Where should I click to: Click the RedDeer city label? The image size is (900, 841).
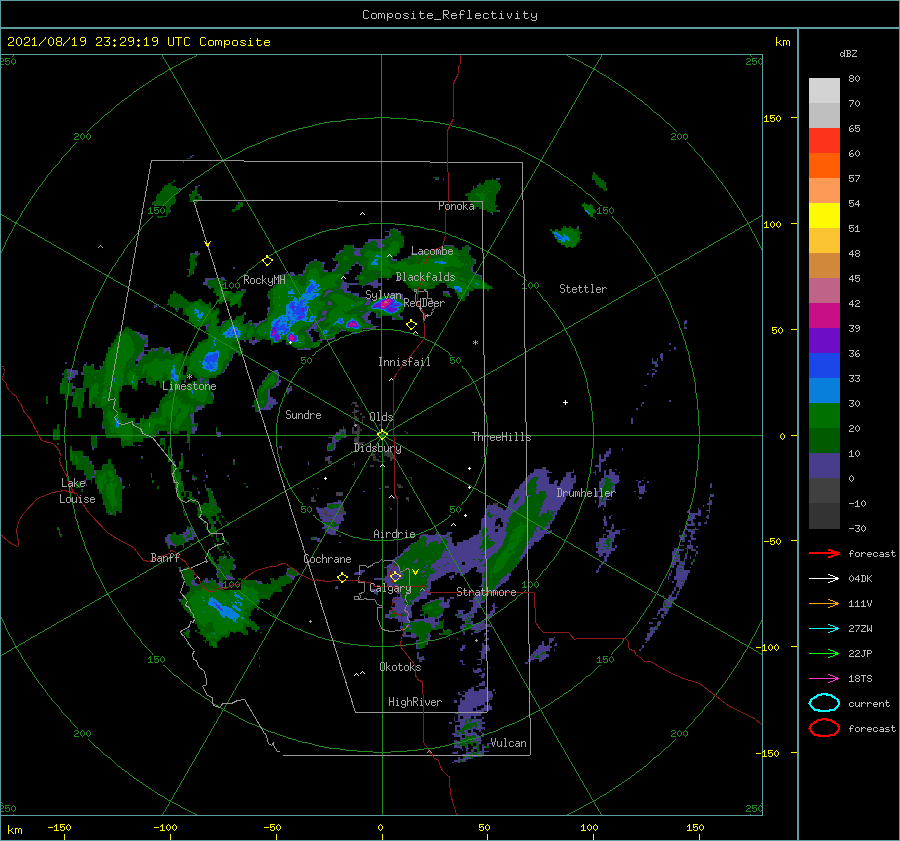424,303
